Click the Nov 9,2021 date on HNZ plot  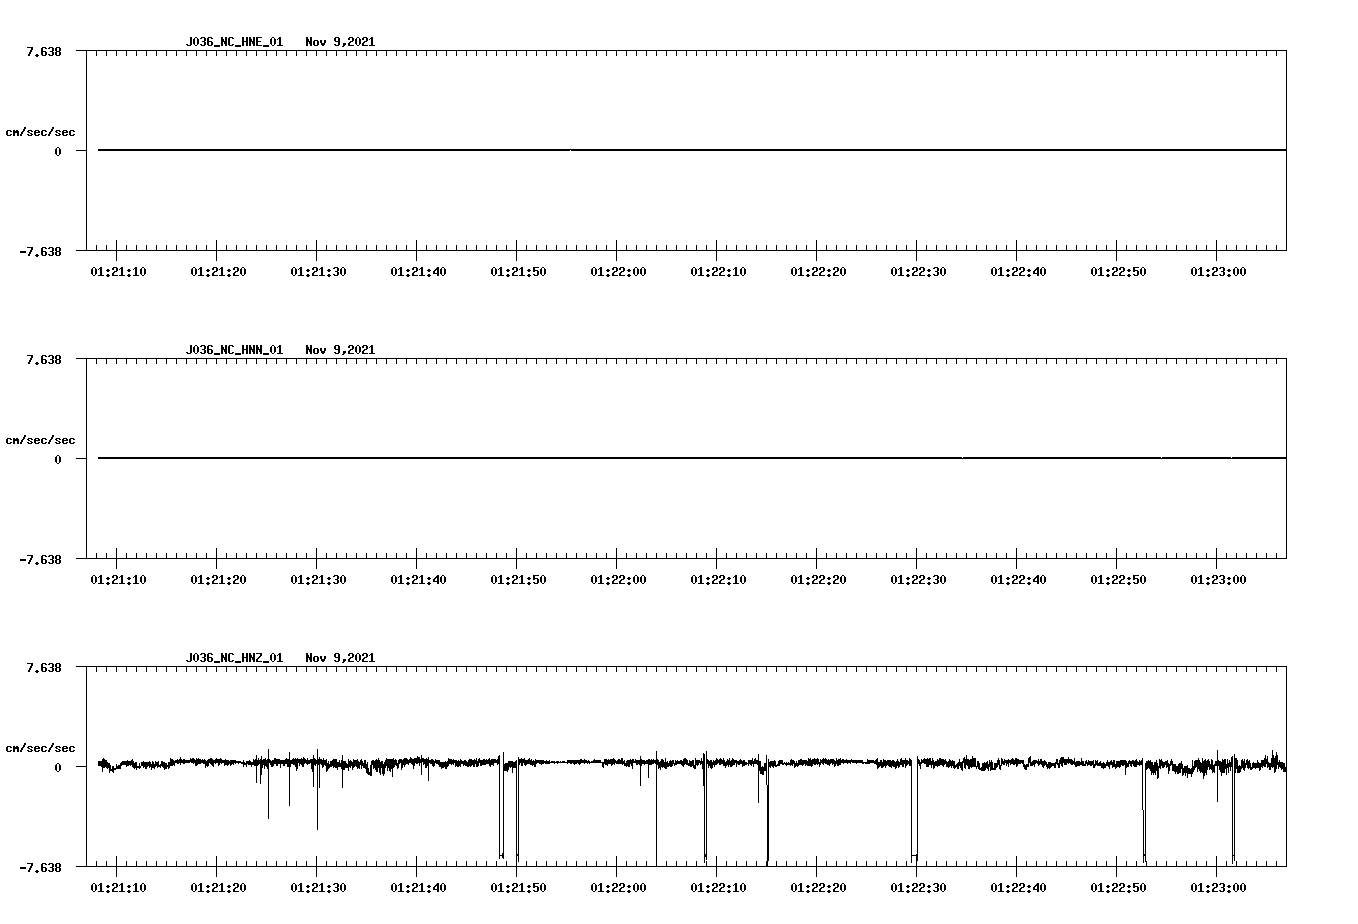340,658
